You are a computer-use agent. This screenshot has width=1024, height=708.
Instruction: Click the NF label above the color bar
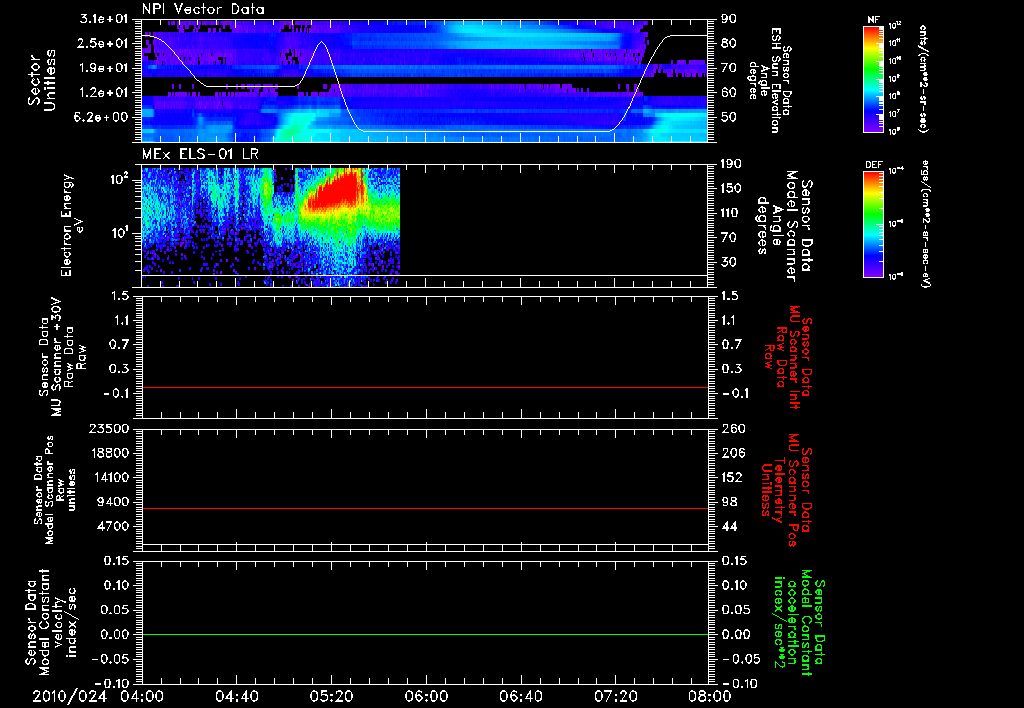coord(873,20)
